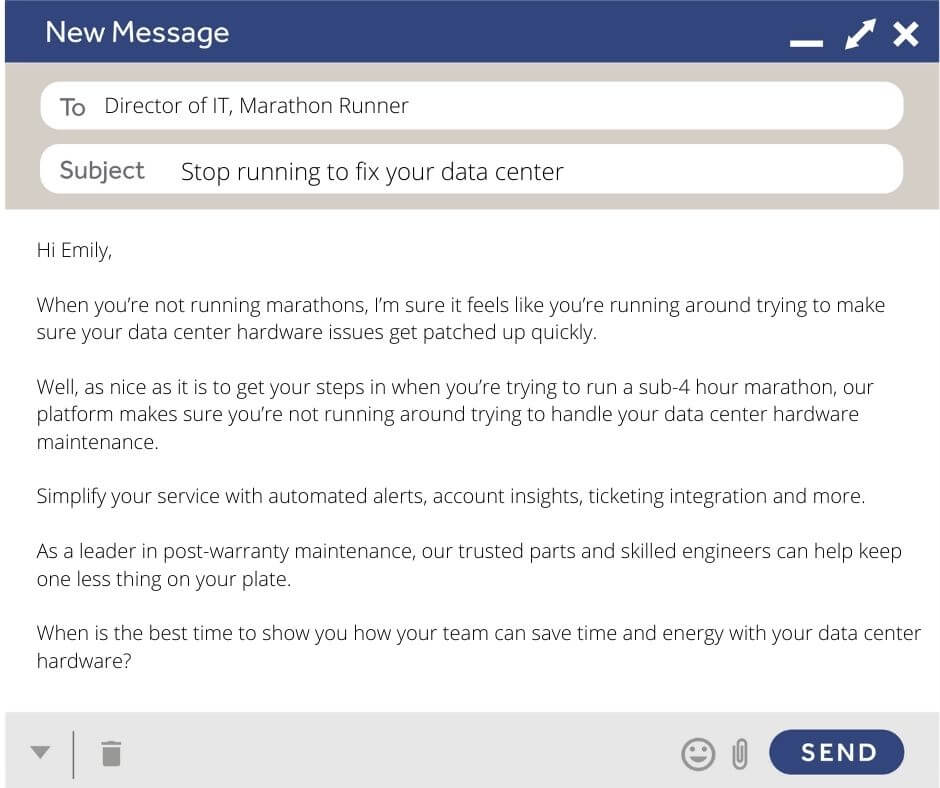
Task: Open more options dropdown arrow beside trash
Action: (x=40, y=753)
